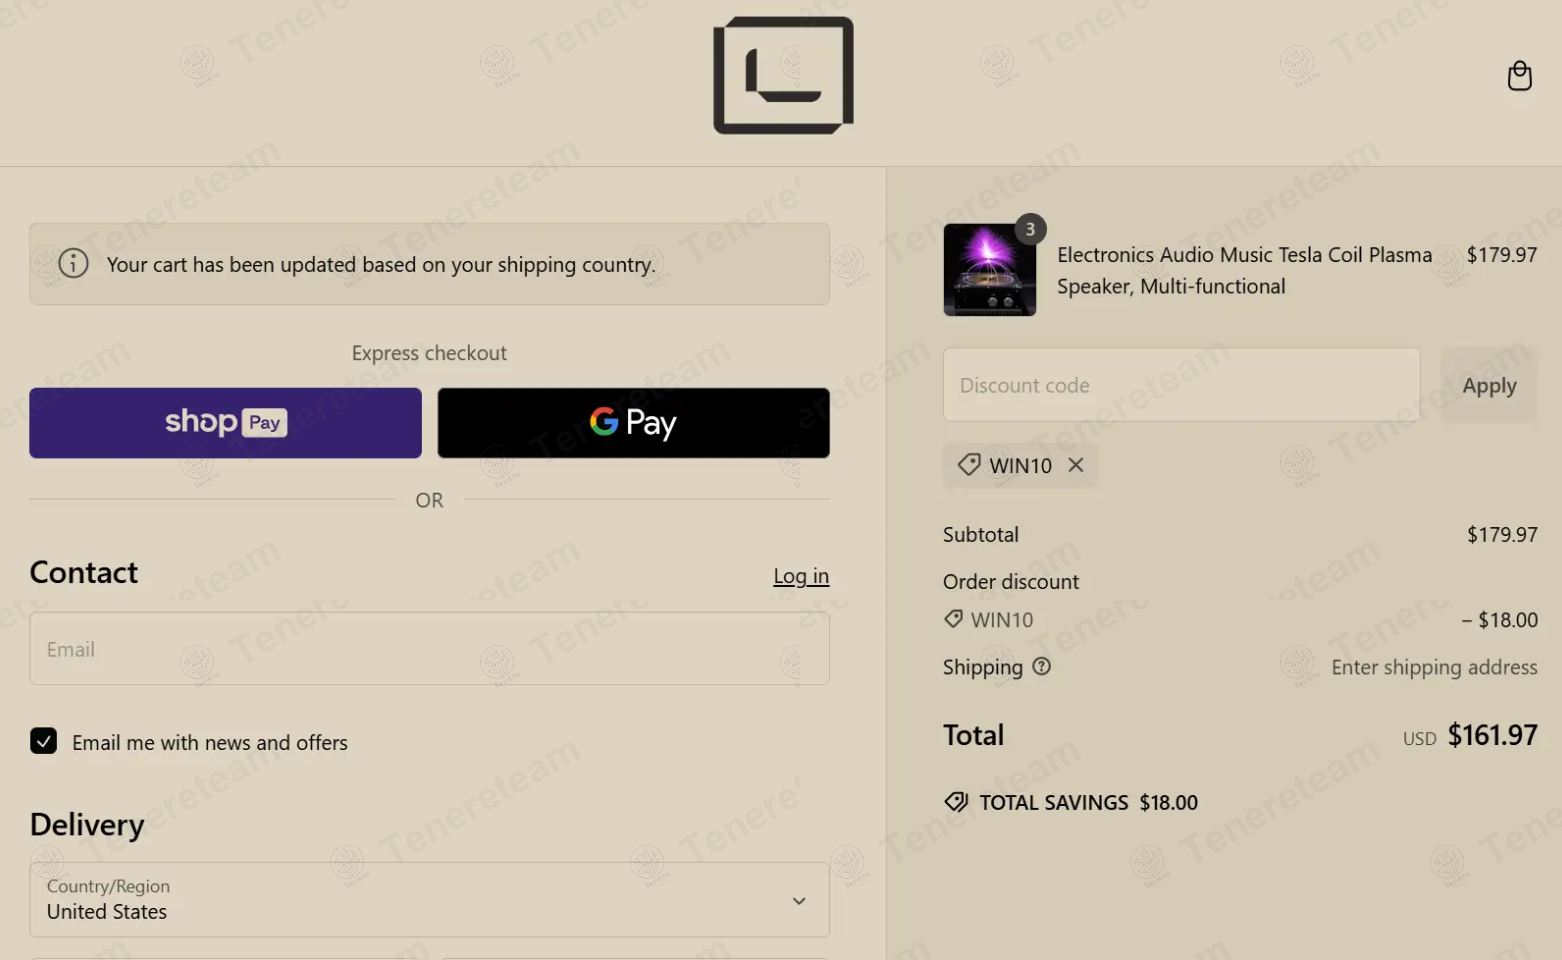The height and width of the screenshot is (960, 1562).
Task: Apply the discount code
Action: point(1488,385)
